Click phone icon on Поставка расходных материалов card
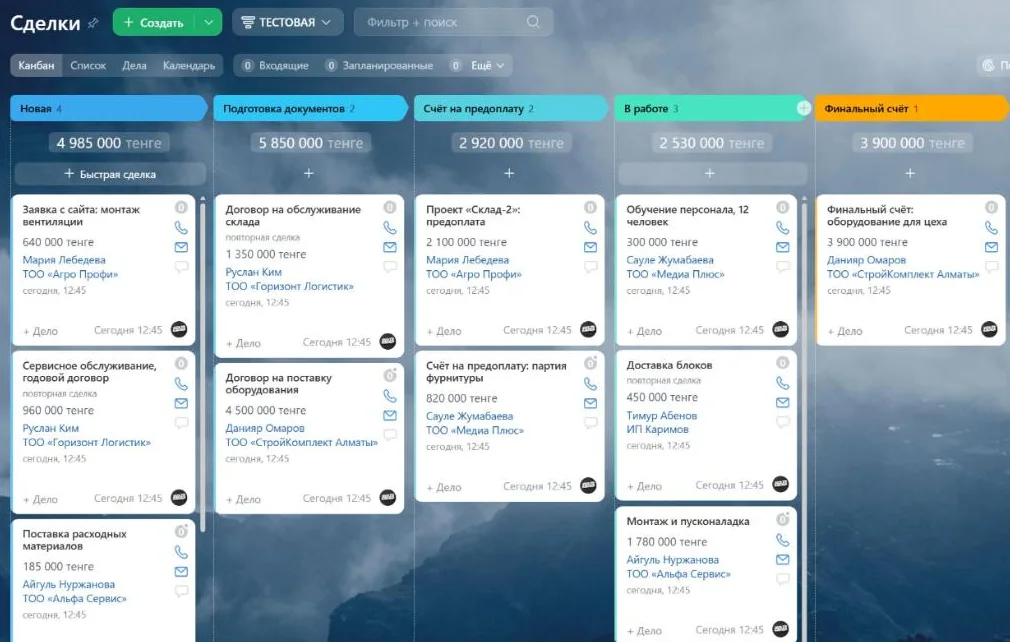1010x642 pixels. [x=182, y=552]
